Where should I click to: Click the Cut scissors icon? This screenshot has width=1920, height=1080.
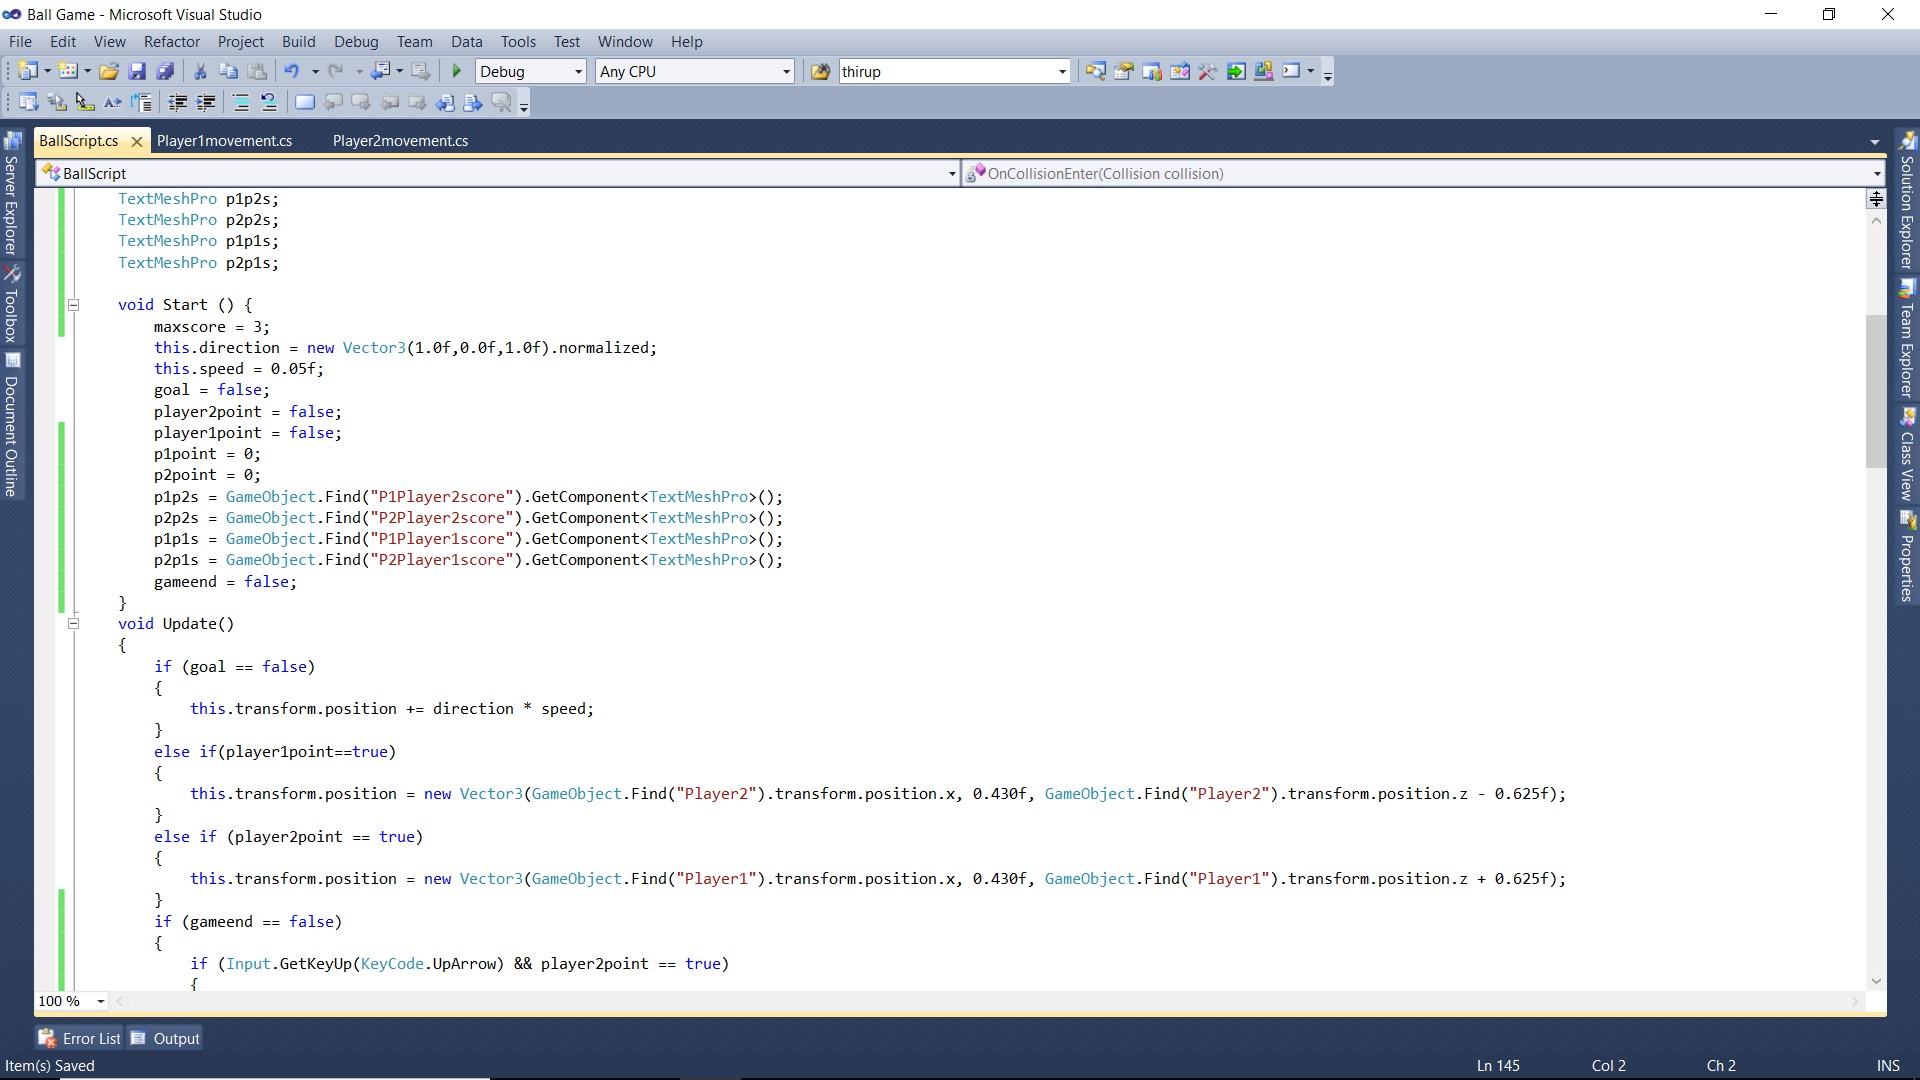tap(200, 71)
